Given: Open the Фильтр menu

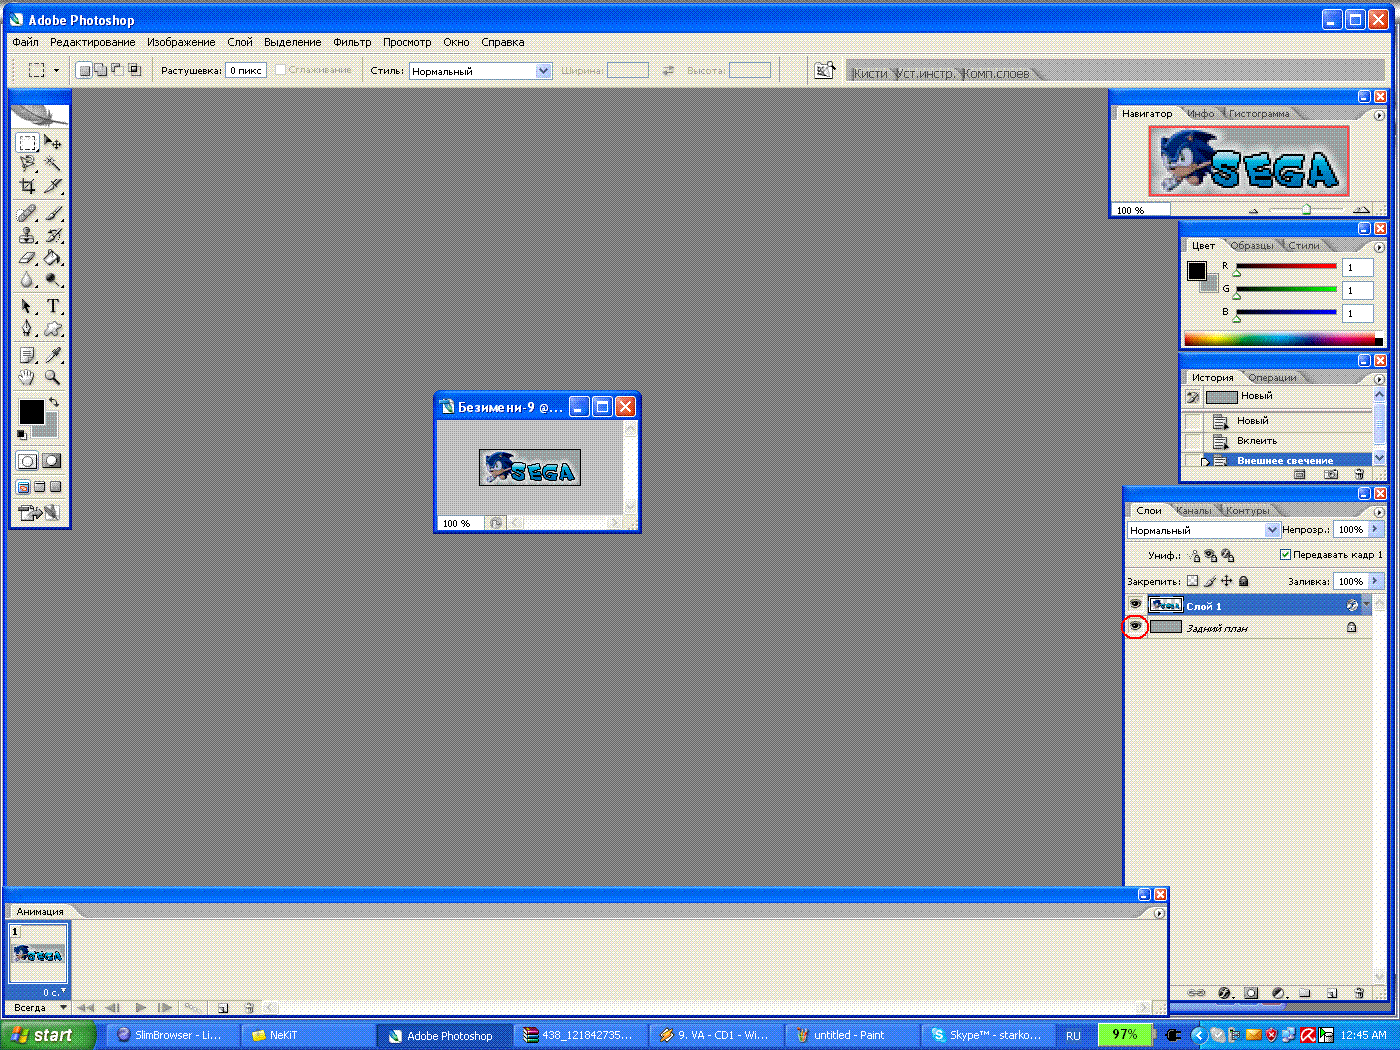Looking at the screenshot, I should pos(352,42).
